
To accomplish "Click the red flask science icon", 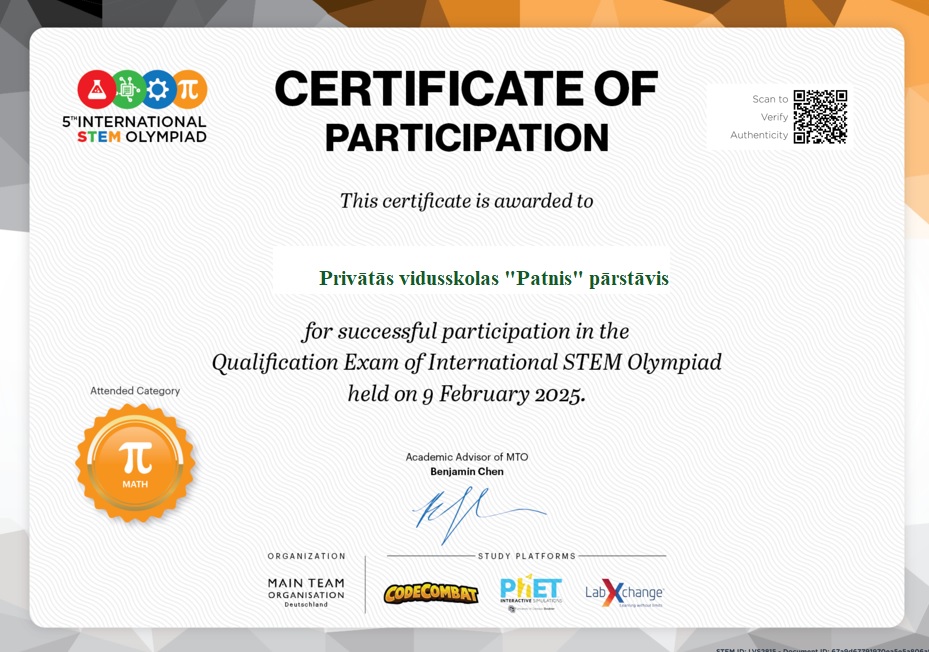I will (x=96, y=90).
